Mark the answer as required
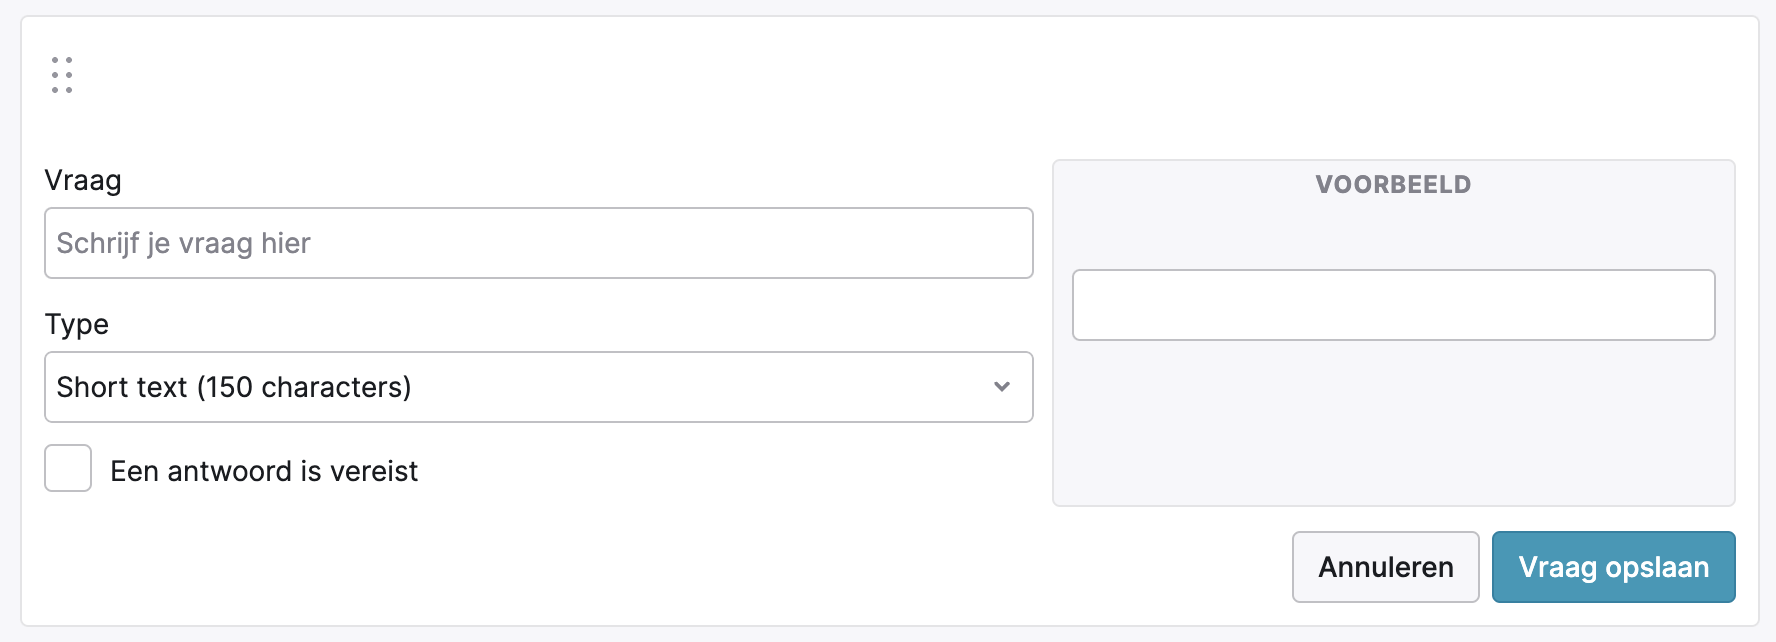This screenshot has height=642, width=1776. point(68,468)
